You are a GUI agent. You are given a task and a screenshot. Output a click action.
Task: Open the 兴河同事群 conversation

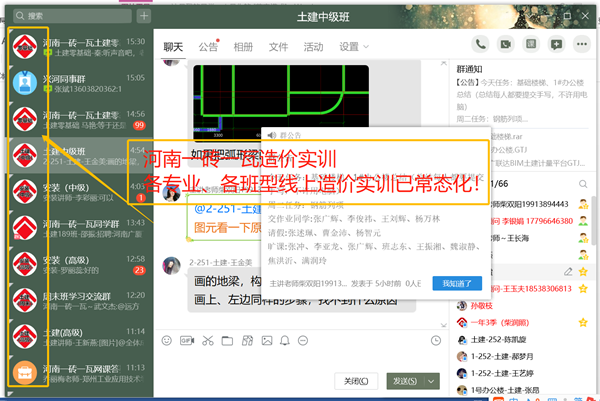(79, 83)
